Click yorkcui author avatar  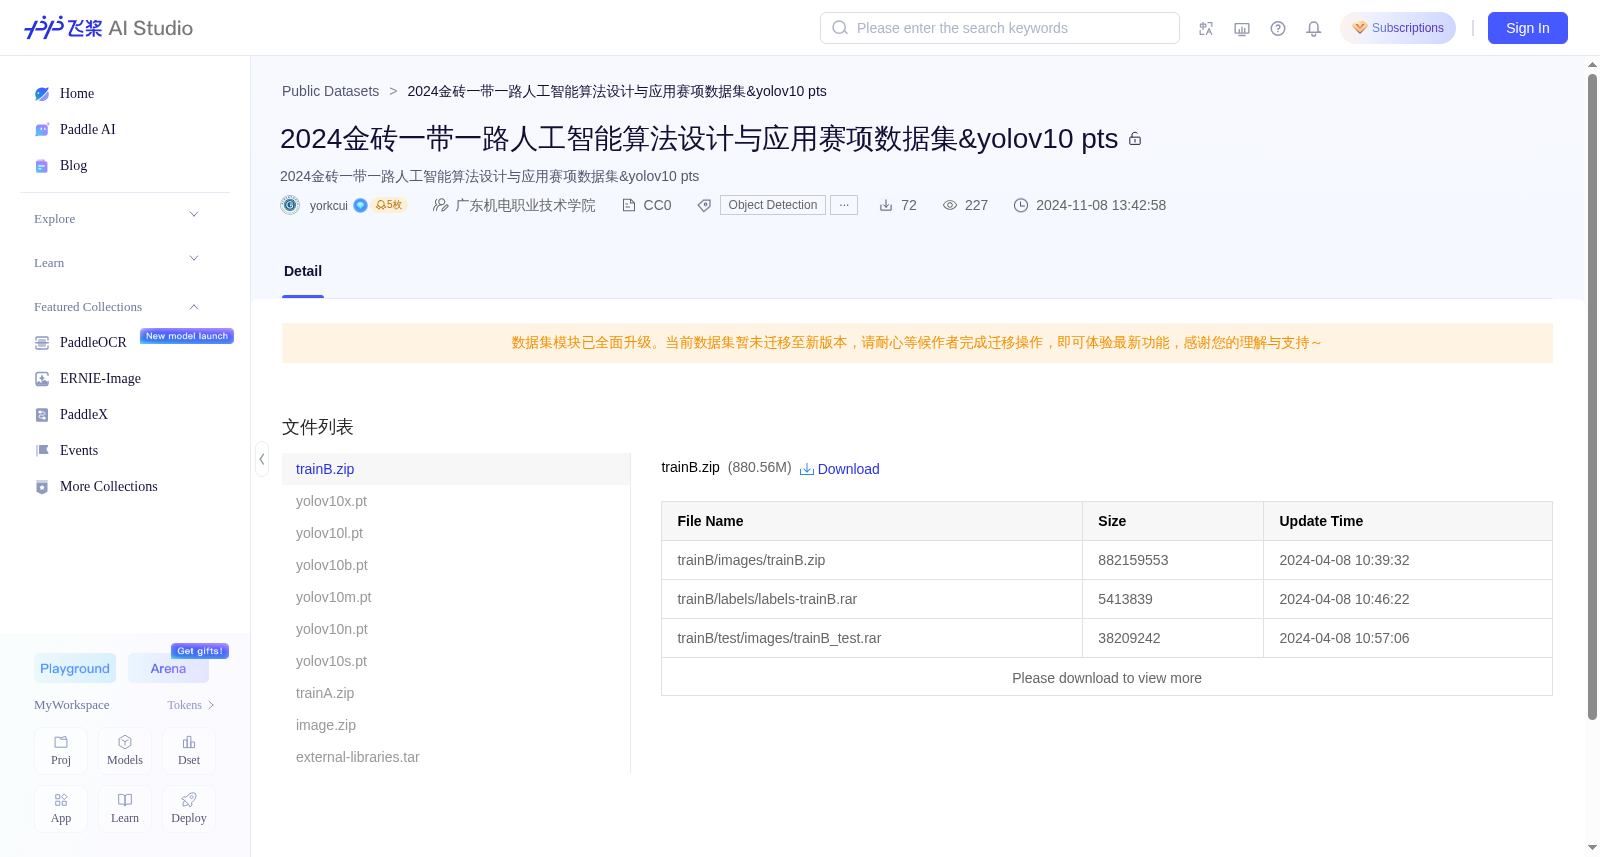pyautogui.click(x=290, y=205)
